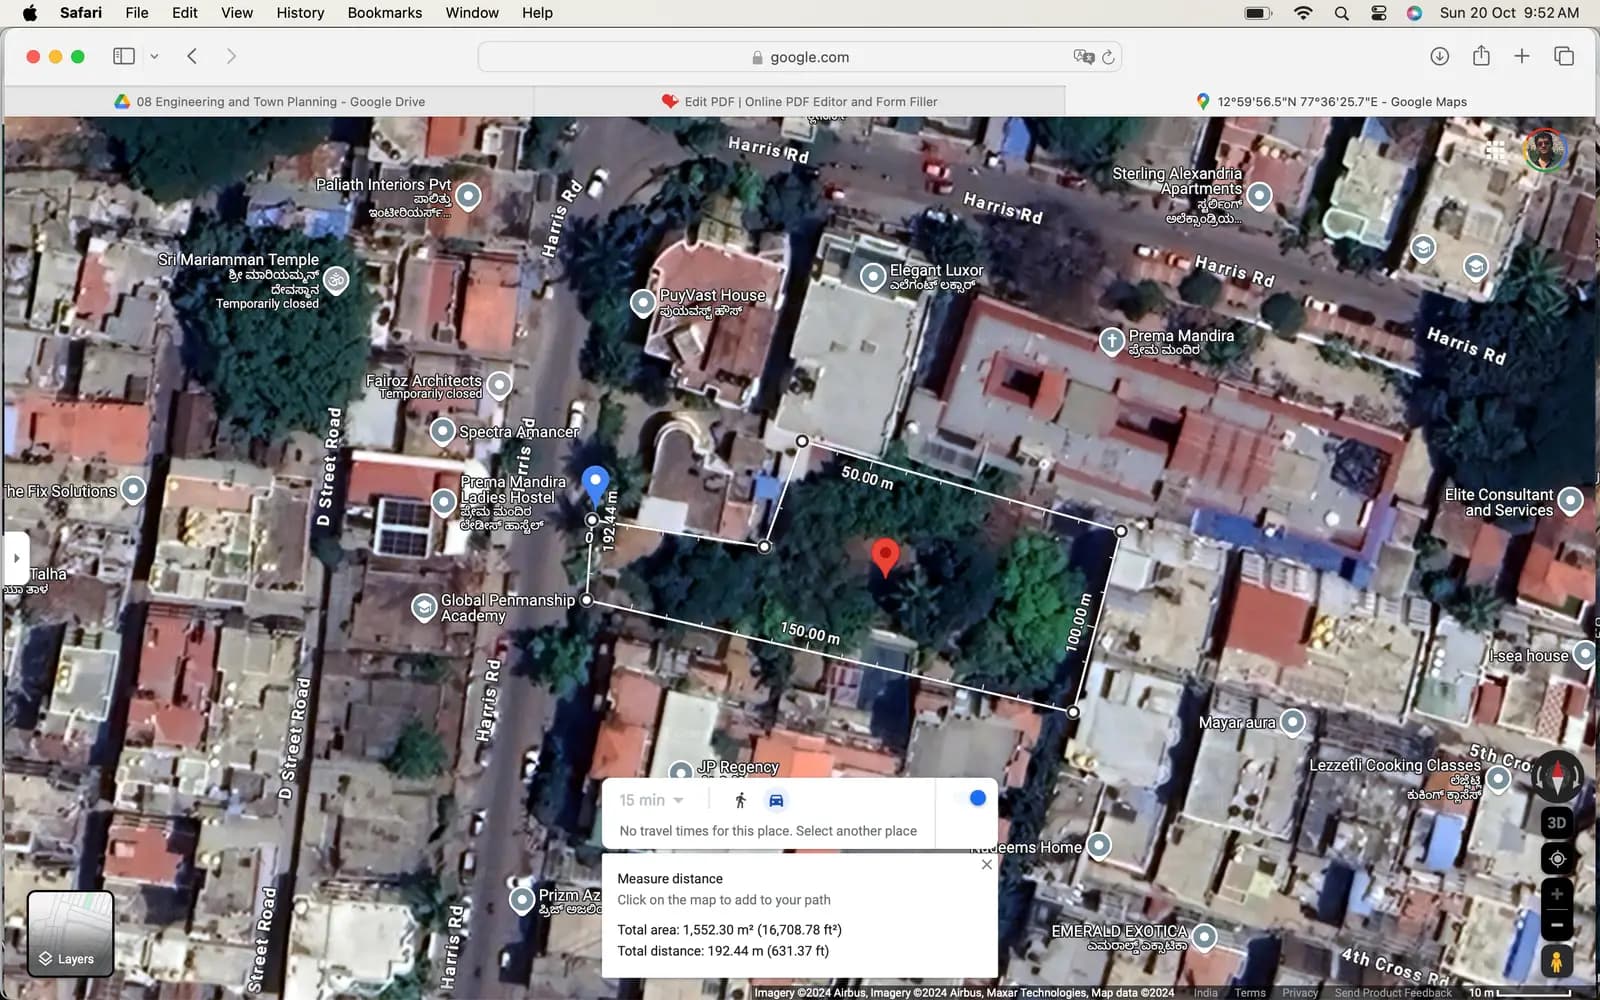Click the Sri Mariamman Temple marker
1600x1000 pixels.
click(x=337, y=281)
